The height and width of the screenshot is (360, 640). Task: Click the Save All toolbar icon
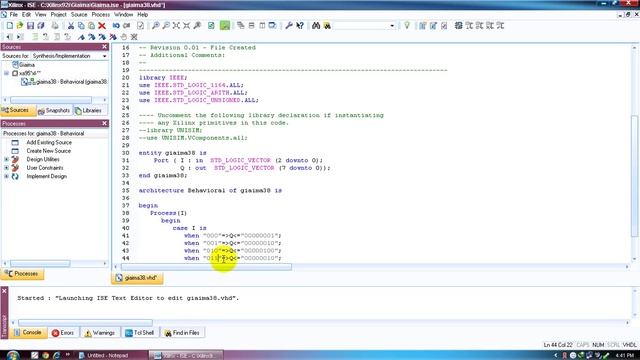point(41,26)
